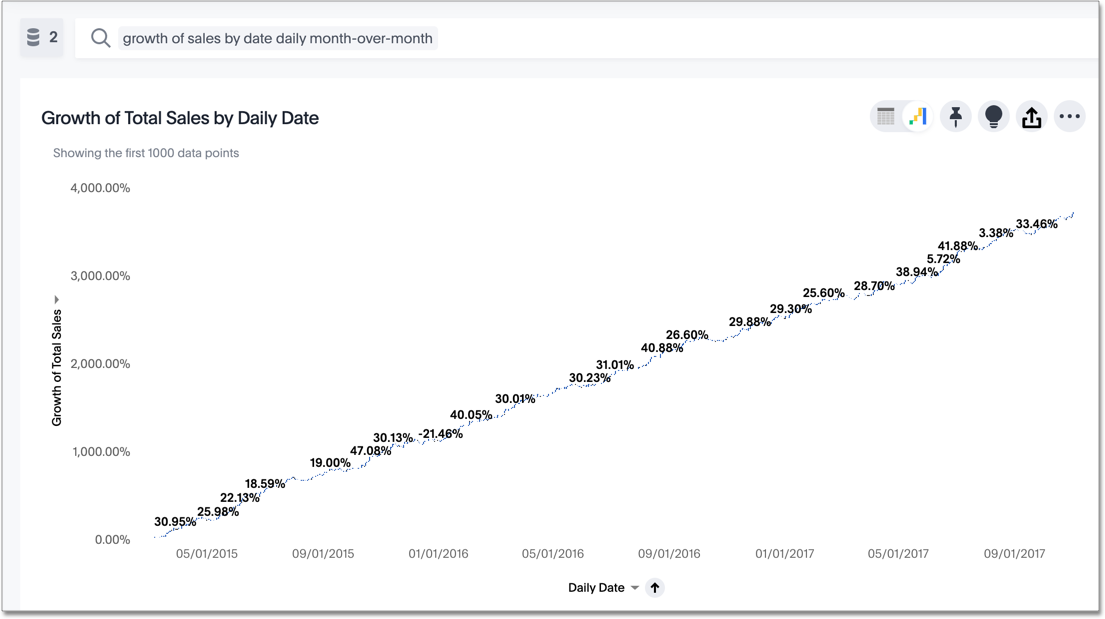Viewport: 1105px width, 619px height.
Task: Switch to table view
Action: 886,116
